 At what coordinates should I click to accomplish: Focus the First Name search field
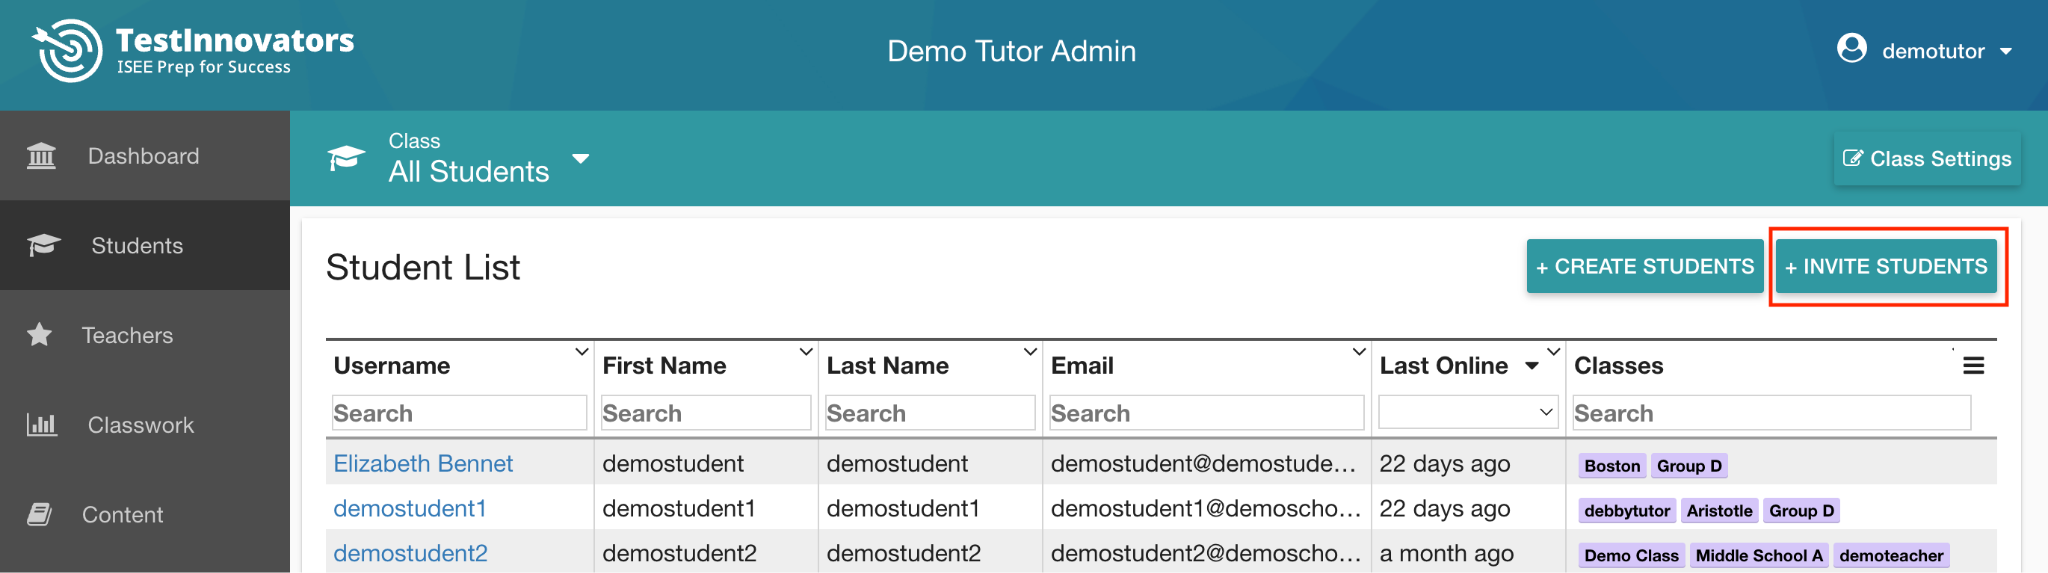706,413
